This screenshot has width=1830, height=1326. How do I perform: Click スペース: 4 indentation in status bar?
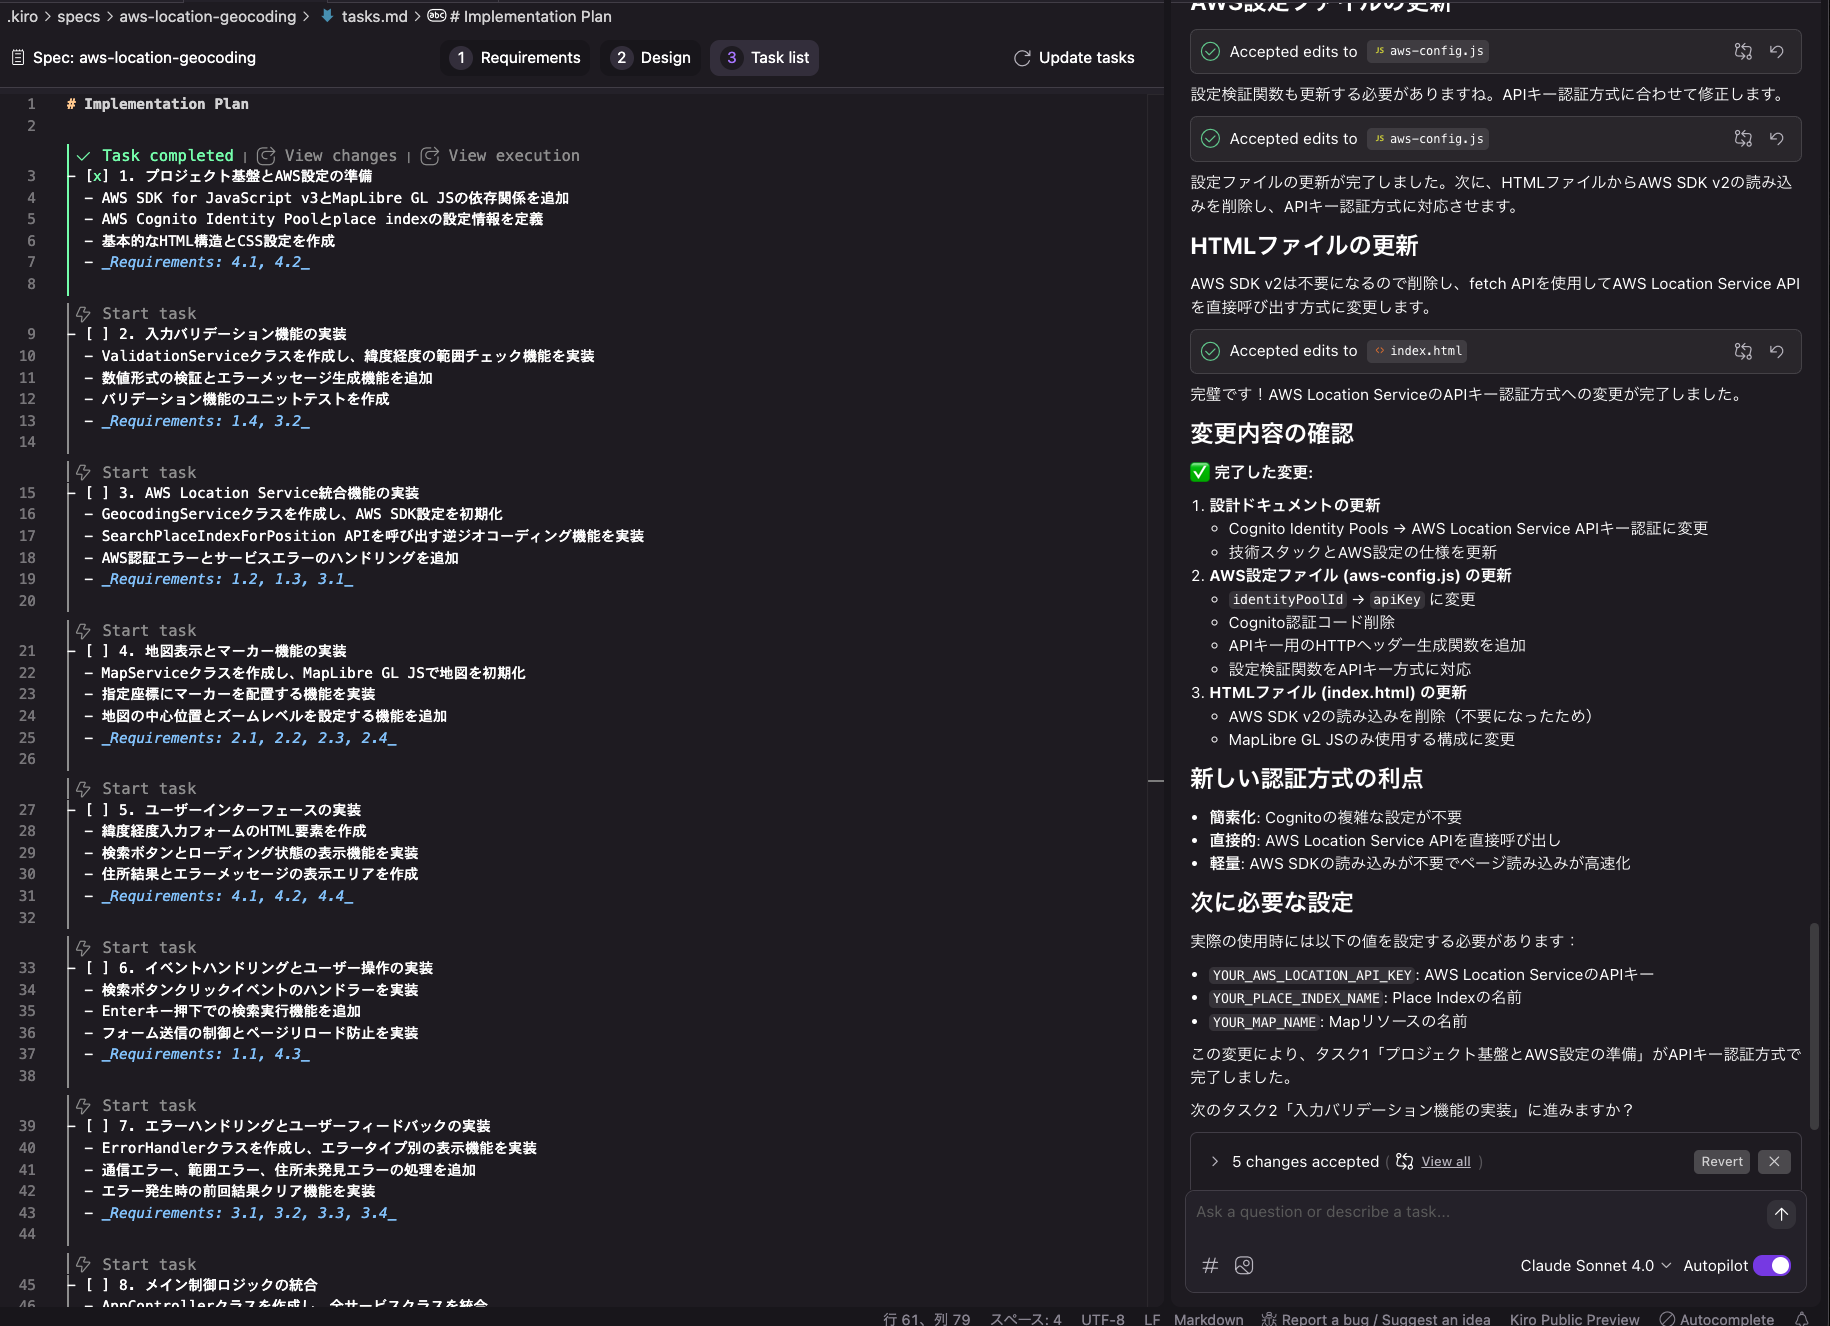[1025, 1319]
